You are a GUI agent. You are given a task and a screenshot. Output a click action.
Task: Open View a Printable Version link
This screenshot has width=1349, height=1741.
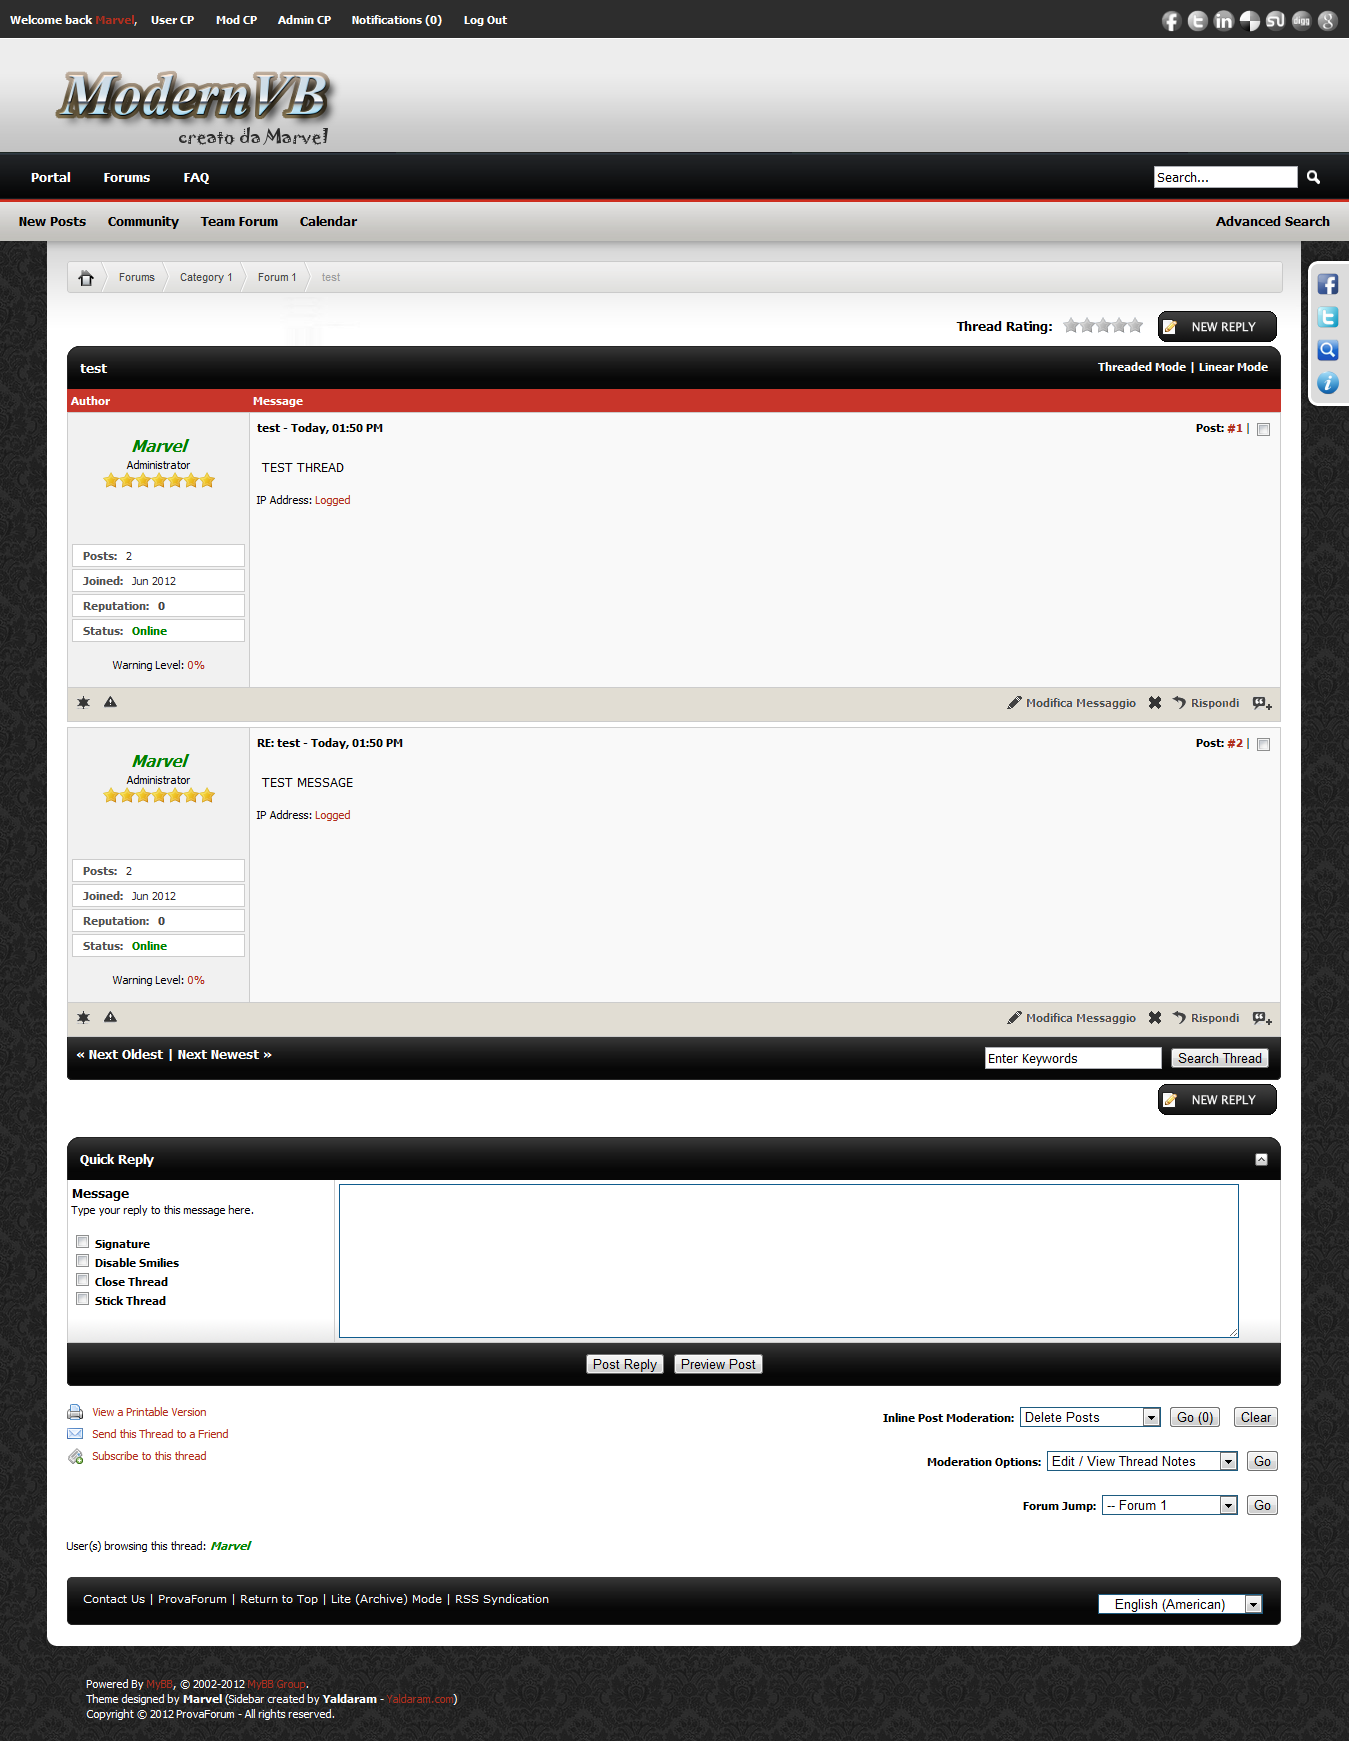[x=149, y=1413]
